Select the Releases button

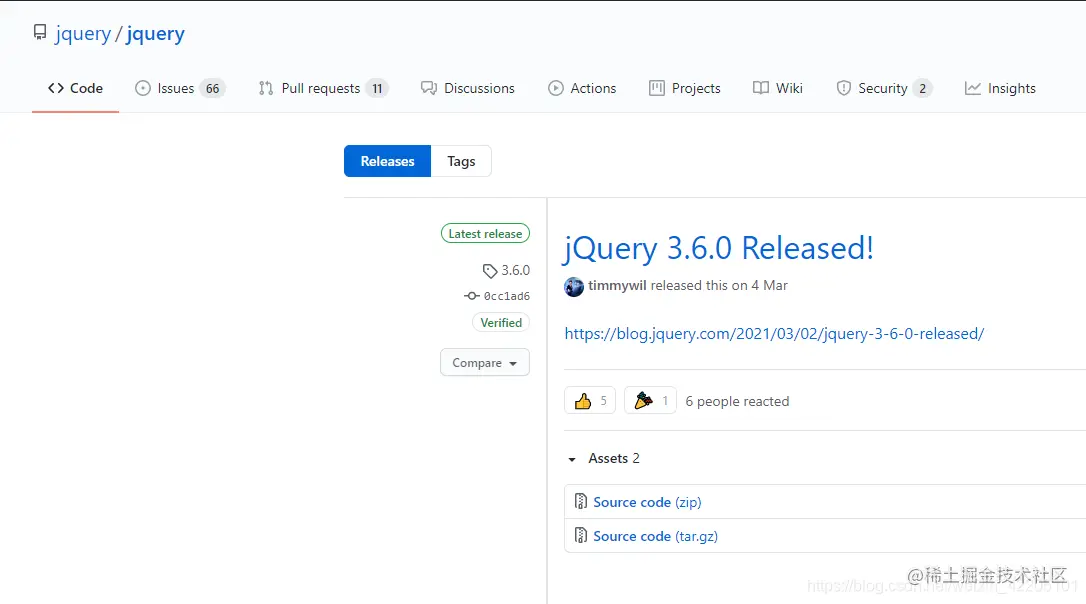coord(387,161)
